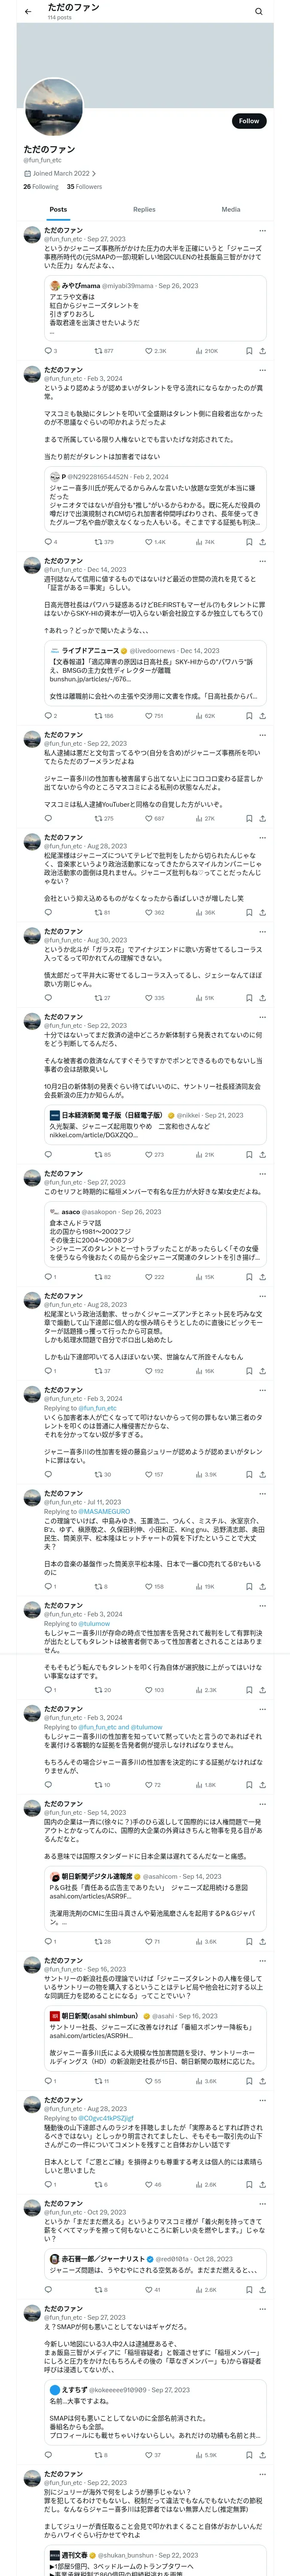Go back using the arrow icon
290x2576 pixels.
click(28, 11)
